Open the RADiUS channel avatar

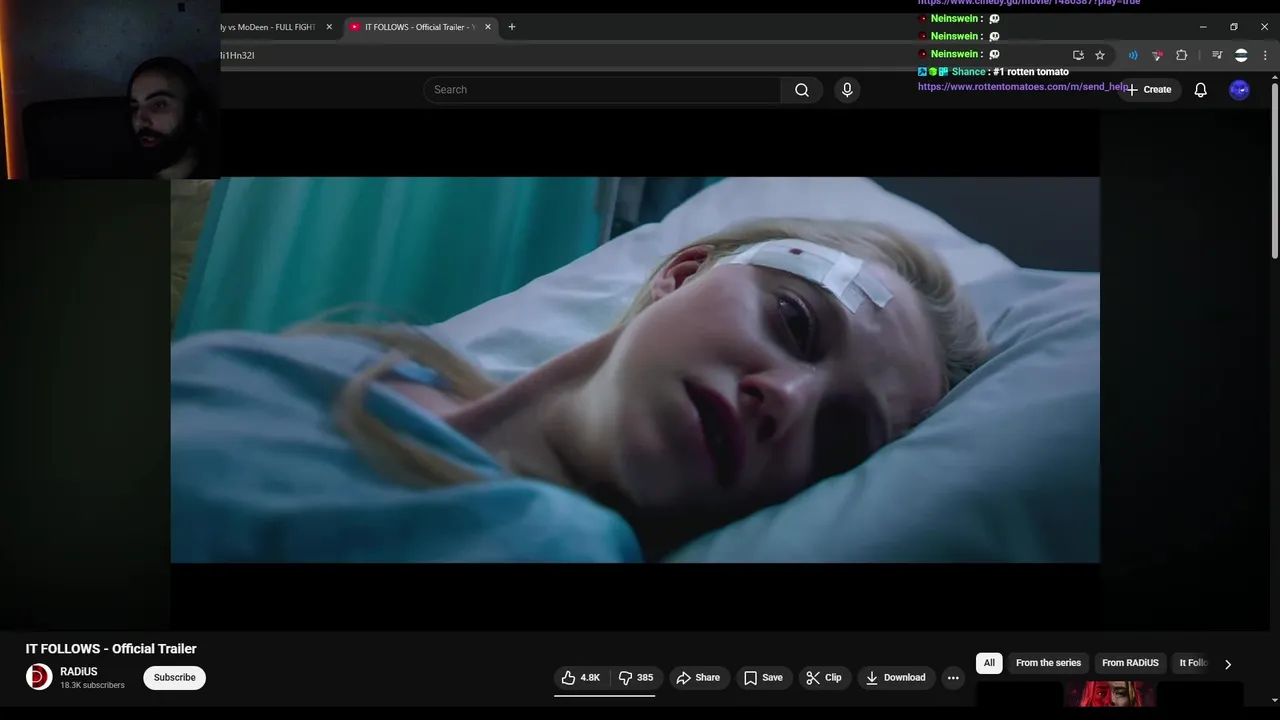[x=39, y=677]
